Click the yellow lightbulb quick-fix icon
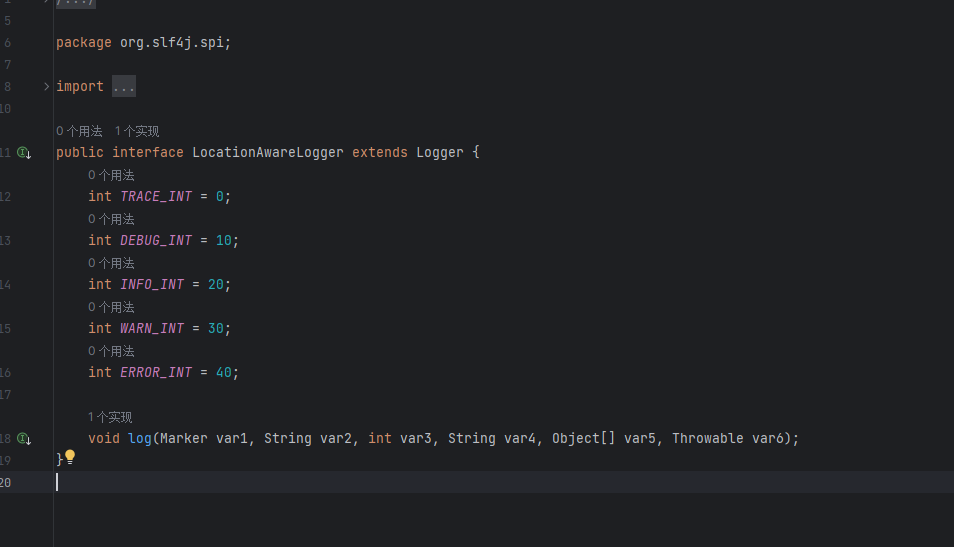 point(70,457)
